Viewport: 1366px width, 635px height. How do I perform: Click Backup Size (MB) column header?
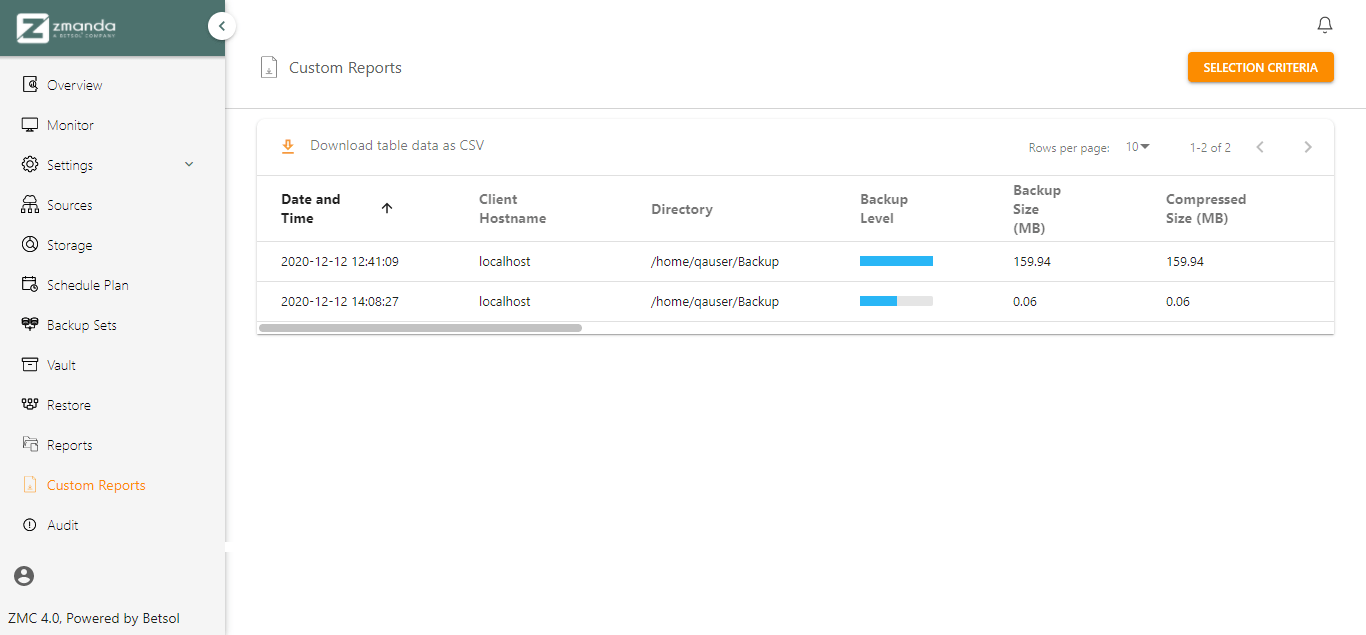click(1037, 208)
